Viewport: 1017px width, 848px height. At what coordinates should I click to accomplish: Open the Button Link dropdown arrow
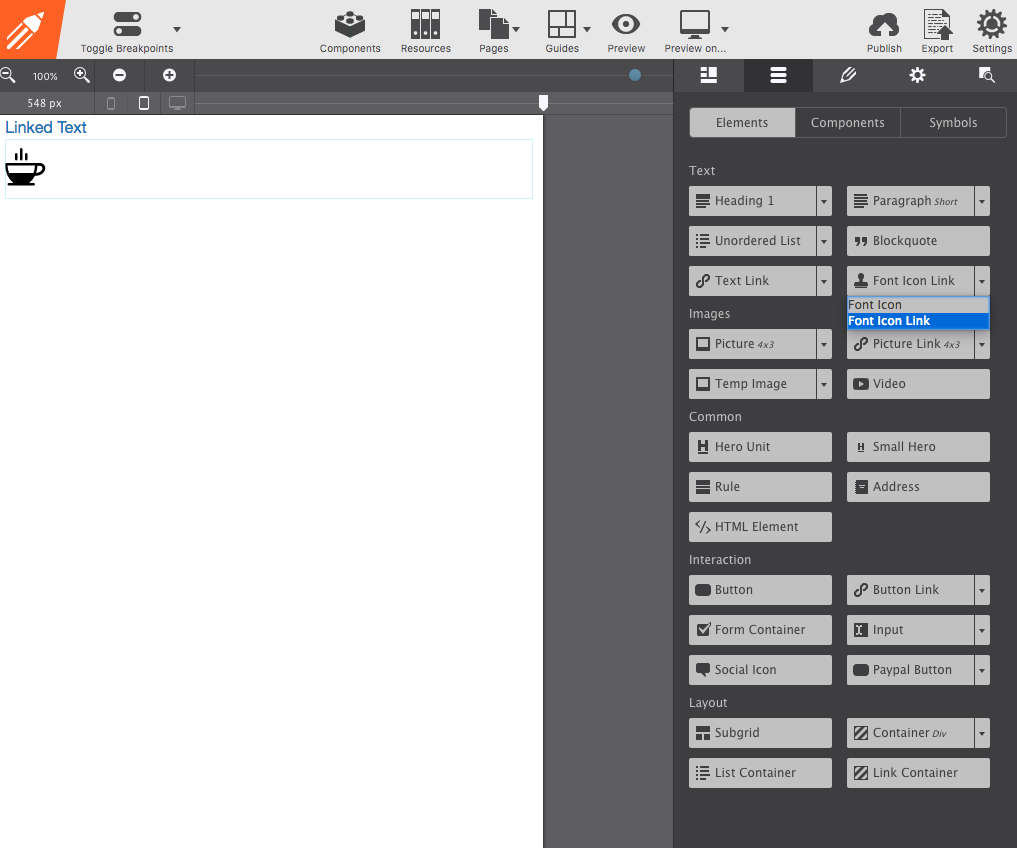point(982,590)
